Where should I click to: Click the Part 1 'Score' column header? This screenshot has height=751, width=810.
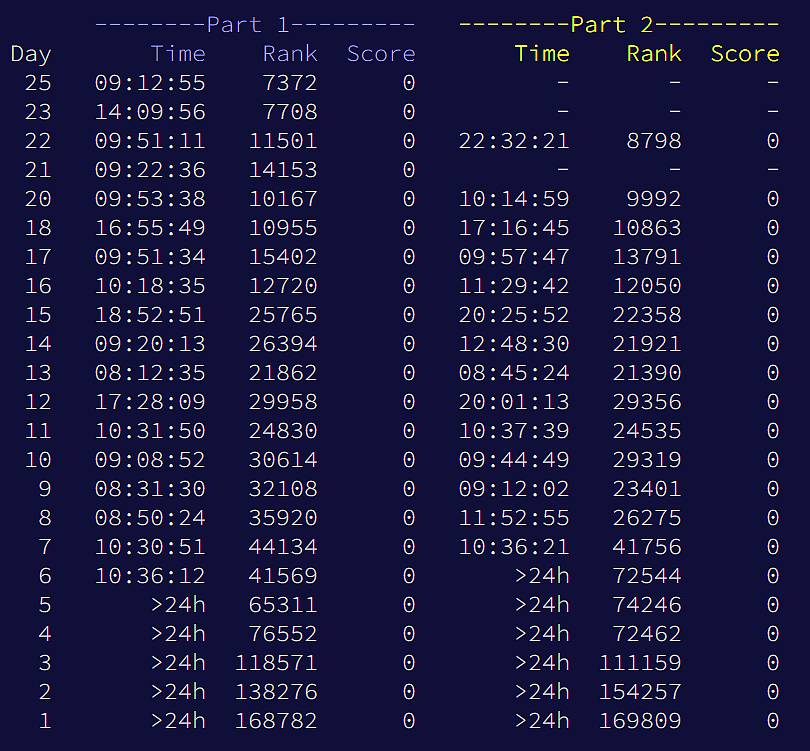pos(381,54)
